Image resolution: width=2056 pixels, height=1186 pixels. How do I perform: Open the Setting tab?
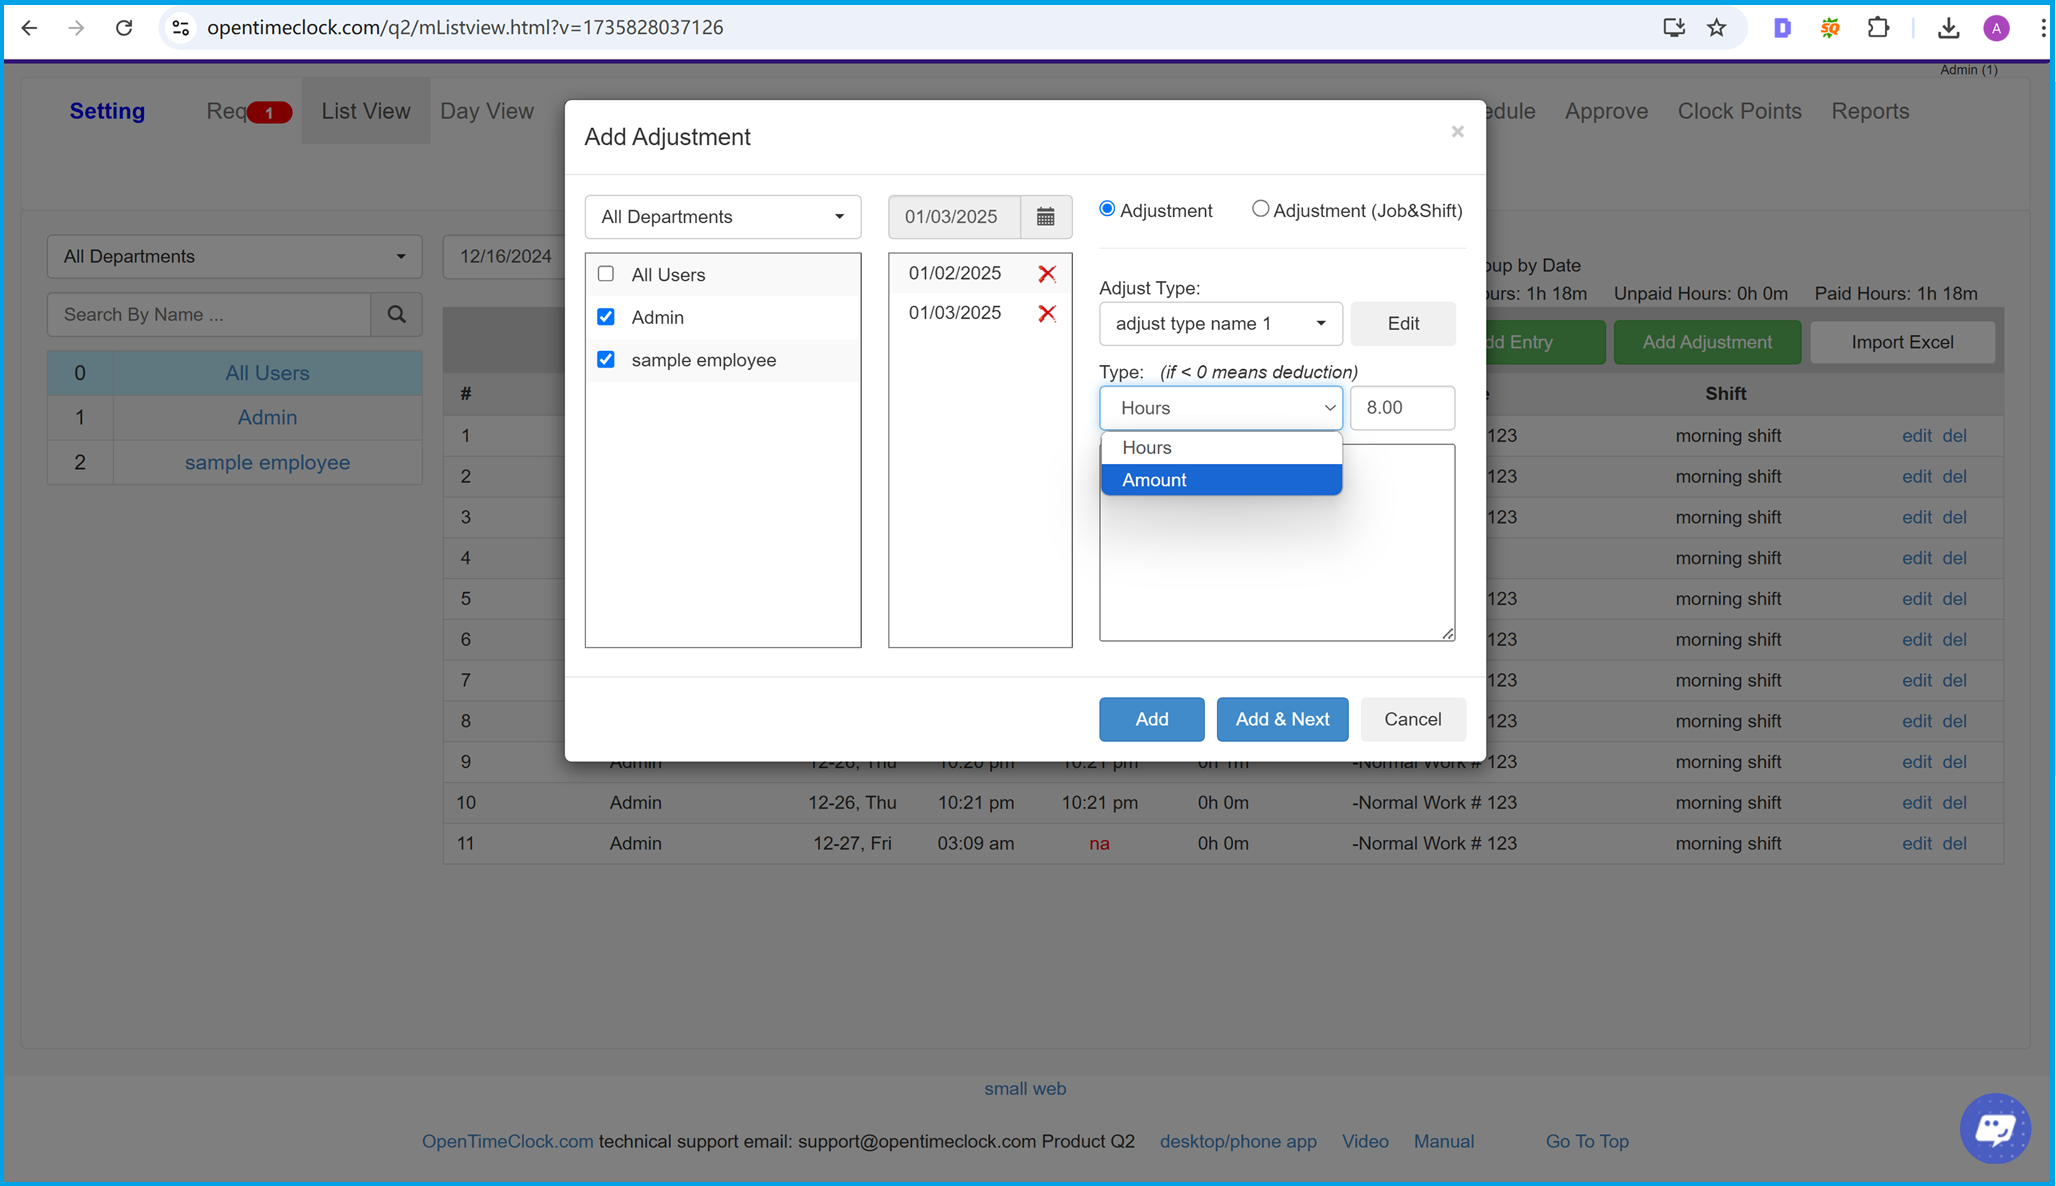107,111
